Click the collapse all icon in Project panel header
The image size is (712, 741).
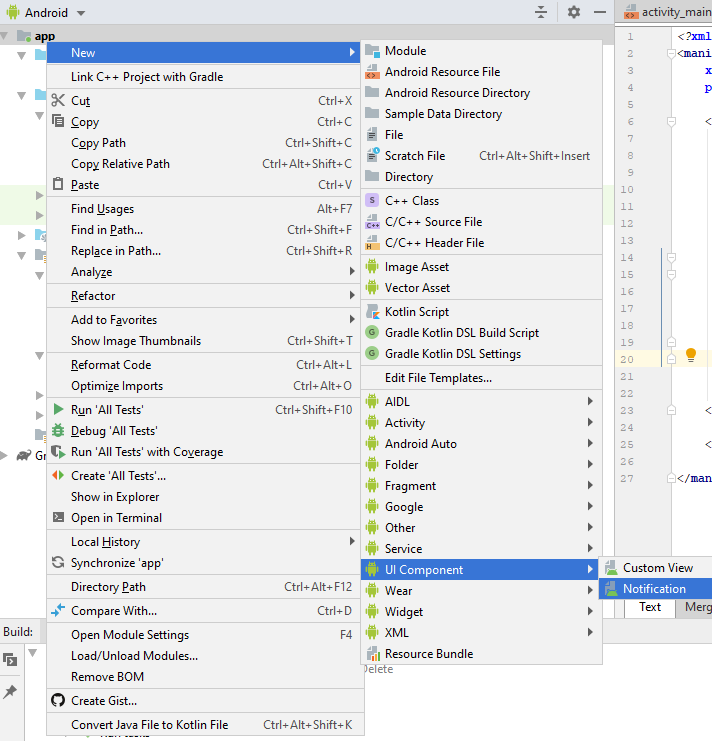[x=541, y=12]
